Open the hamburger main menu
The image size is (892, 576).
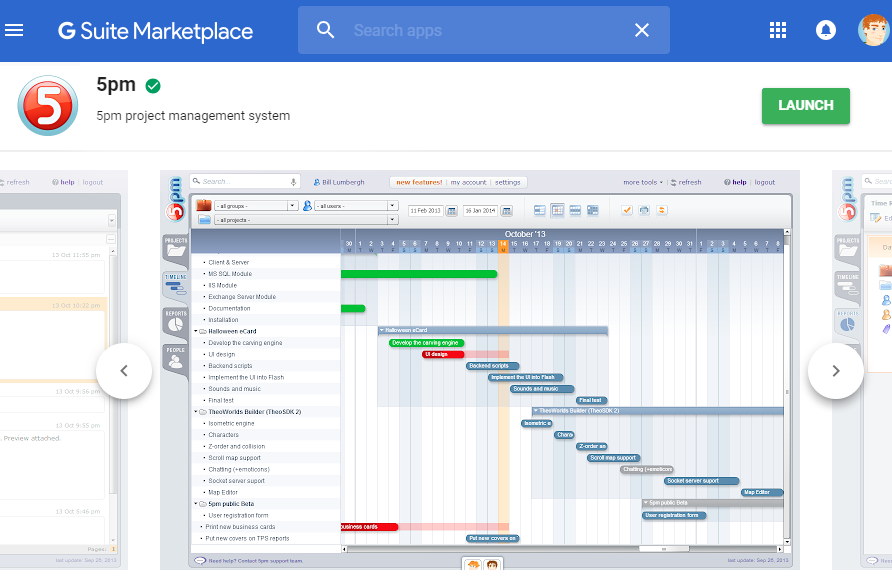click(x=14, y=30)
